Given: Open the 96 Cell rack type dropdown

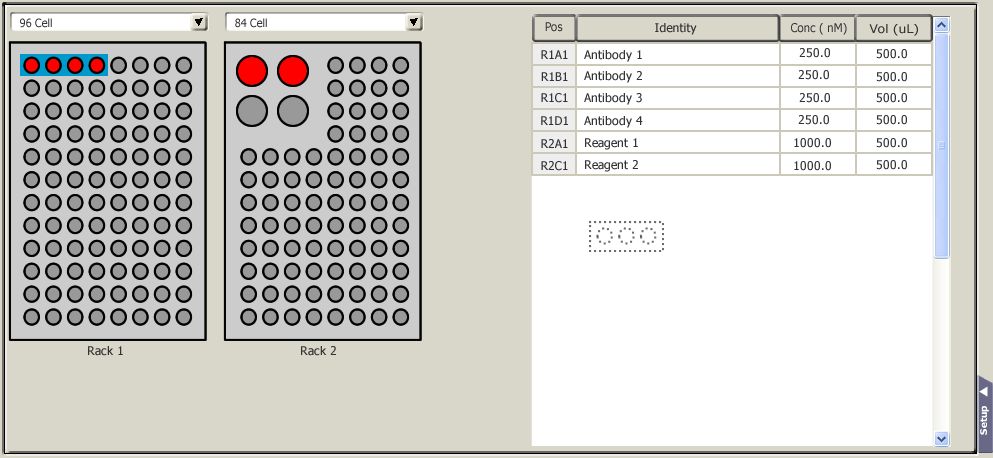Looking at the screenshot, I should tap(198, 22).
